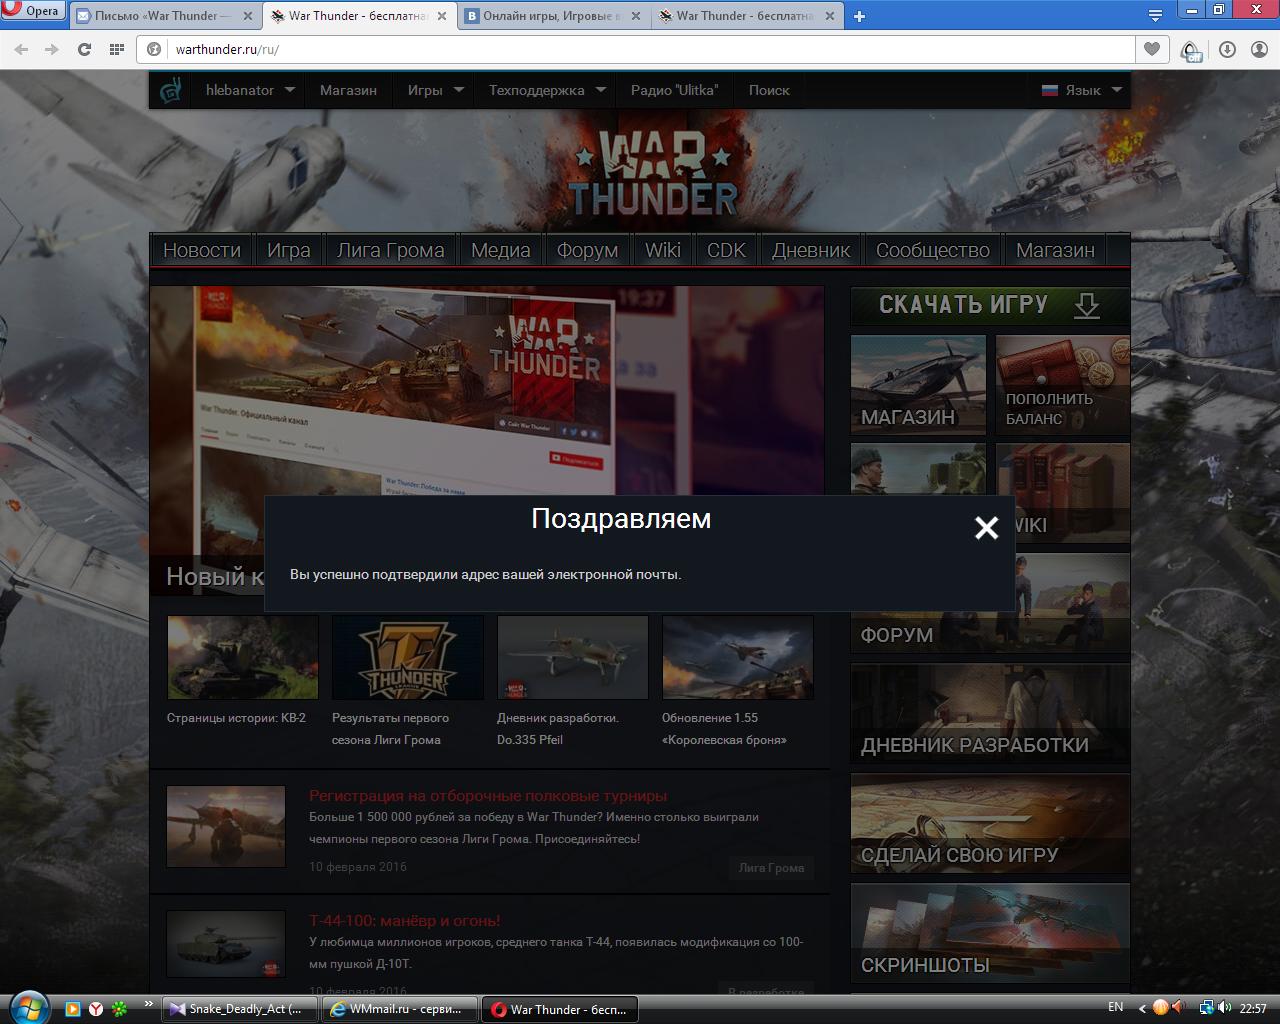Viewport: 1280px width, 1024px height.
Task: Open the CDK menu item
Action: (x=727, y=250)
